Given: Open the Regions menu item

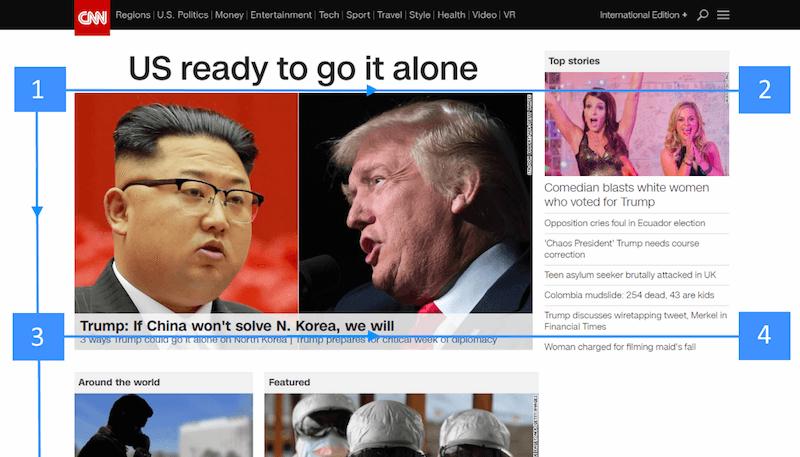Looking at the screenshot, I should 132,15.
